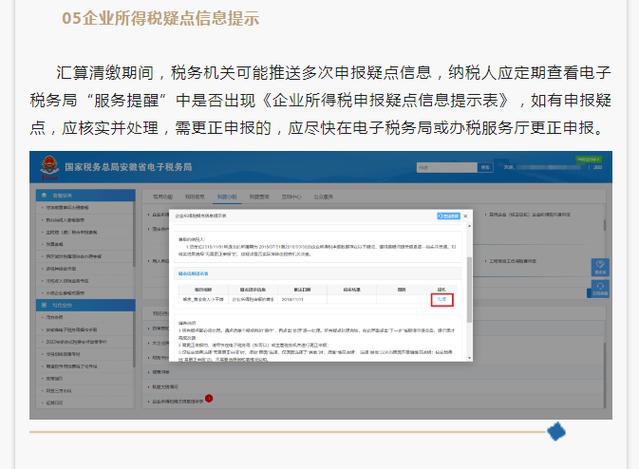Open the 处理 link in the table row
The width and height of the screenshot is (639, 469).
[442, 299]
